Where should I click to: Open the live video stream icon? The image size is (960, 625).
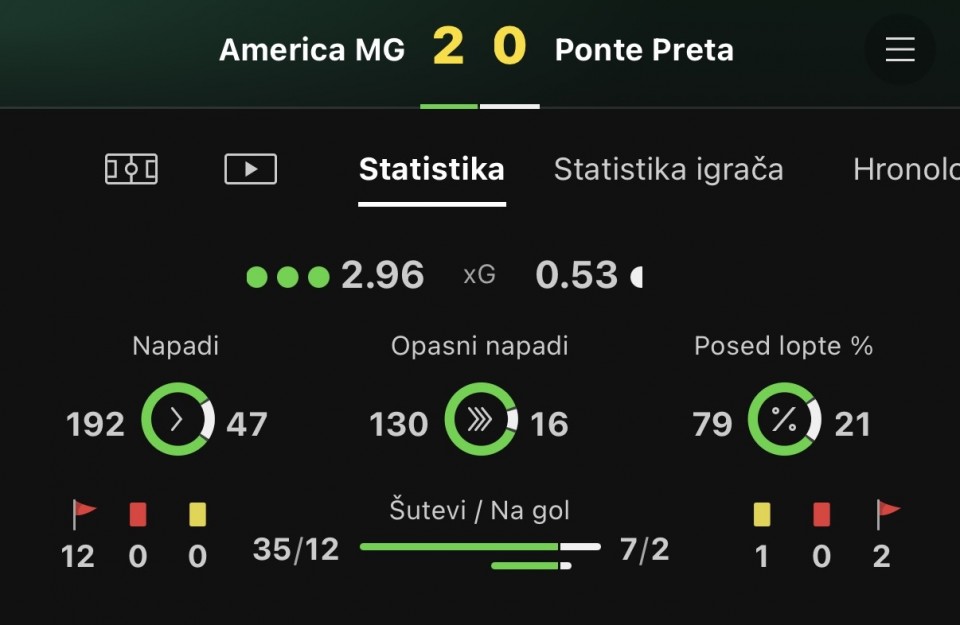pyautogui.click(x=250, y=169)
